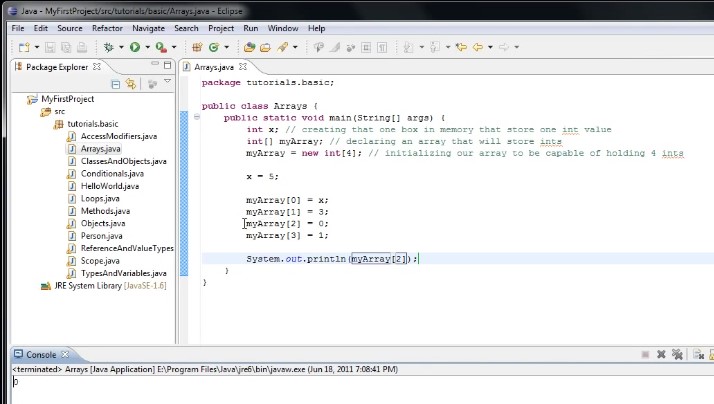Click Remove All Terminated Launches icon
The image size is (714, 404).
click(677, 355)
